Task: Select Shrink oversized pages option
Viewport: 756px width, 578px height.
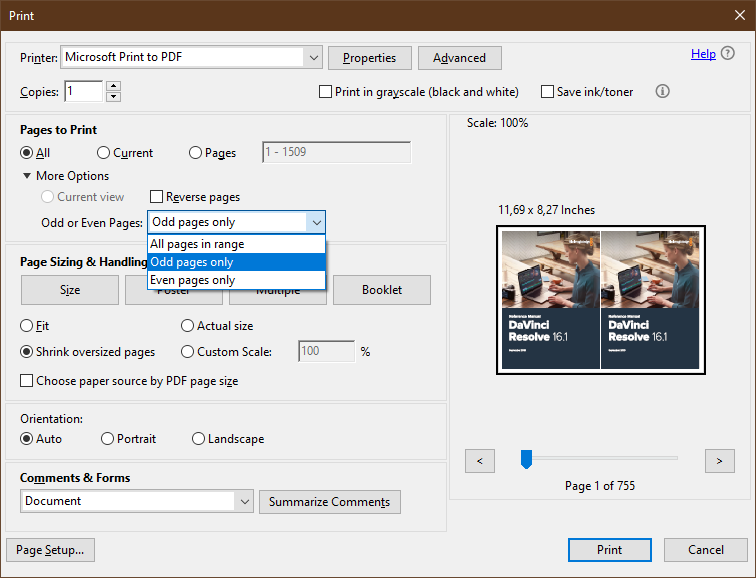Action: [27, 352]
